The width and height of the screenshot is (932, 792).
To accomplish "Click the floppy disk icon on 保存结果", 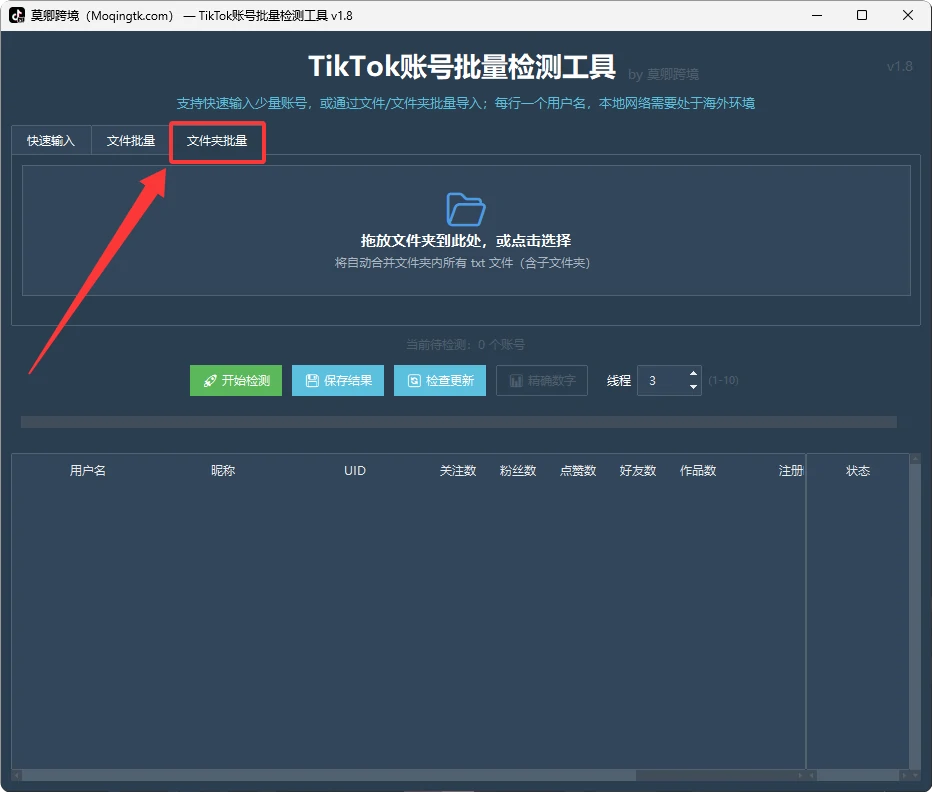I will pos(312,381).
